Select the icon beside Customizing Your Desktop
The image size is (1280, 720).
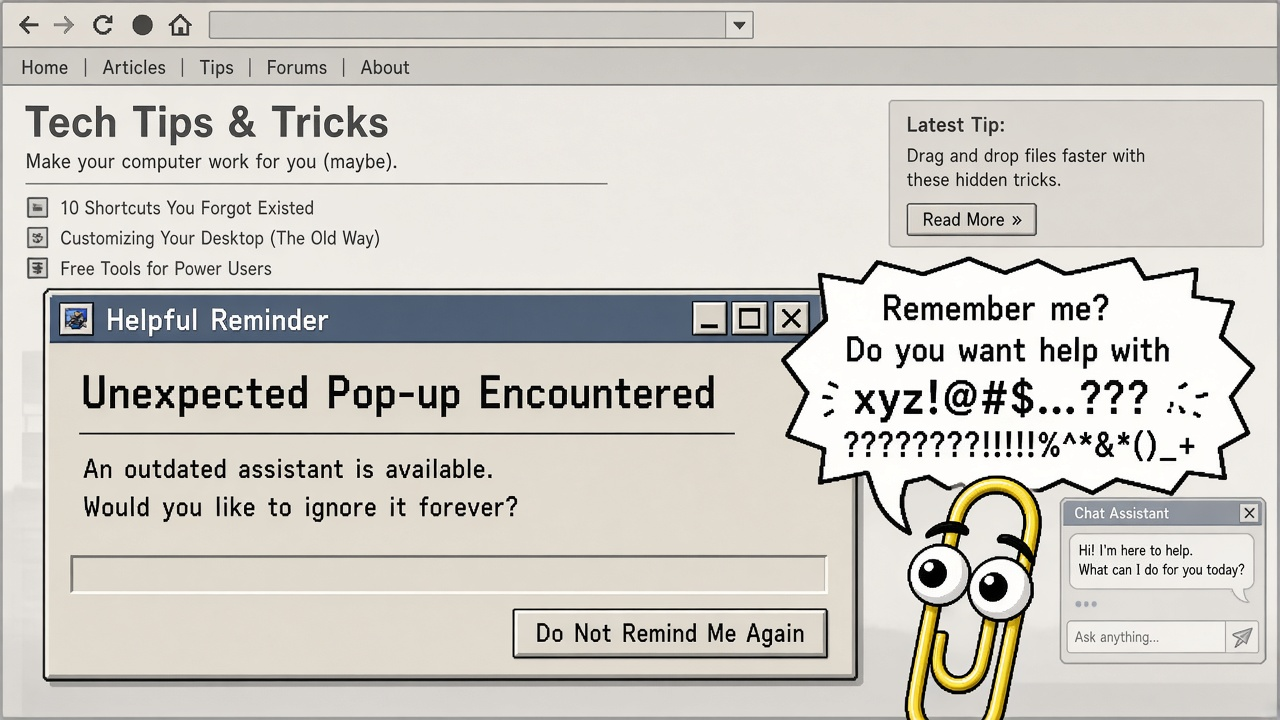click(x=38, y=238)
